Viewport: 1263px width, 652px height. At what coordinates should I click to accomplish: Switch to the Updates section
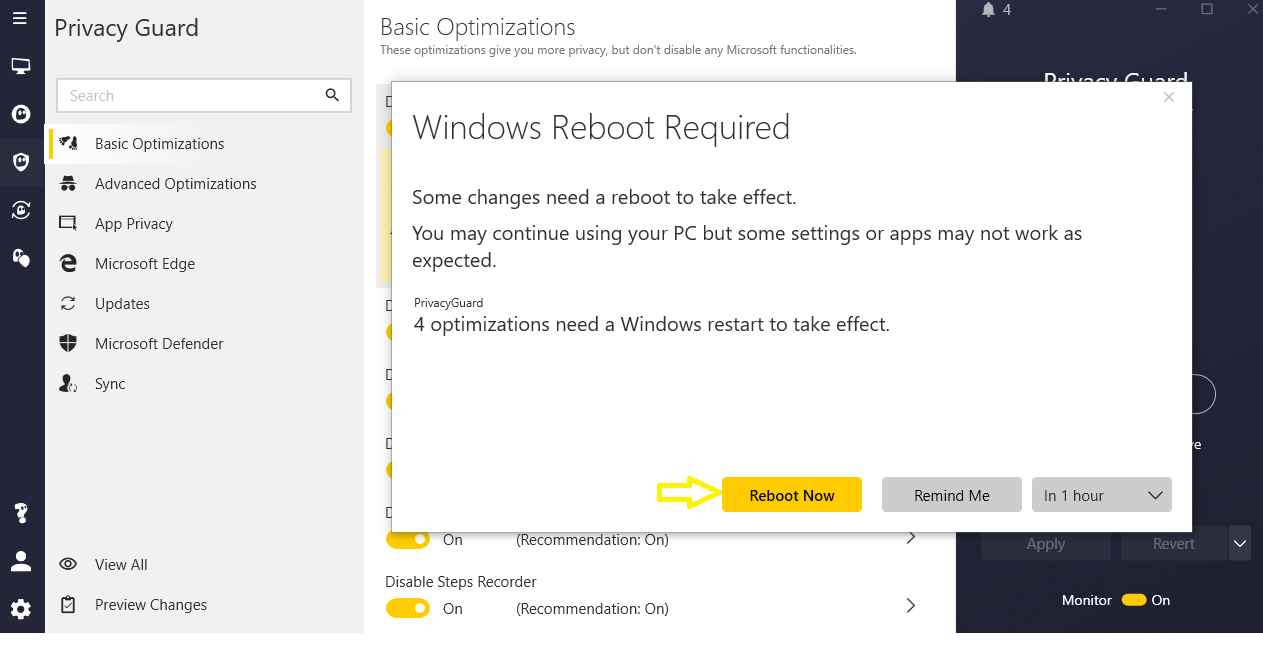click(205, 304)
